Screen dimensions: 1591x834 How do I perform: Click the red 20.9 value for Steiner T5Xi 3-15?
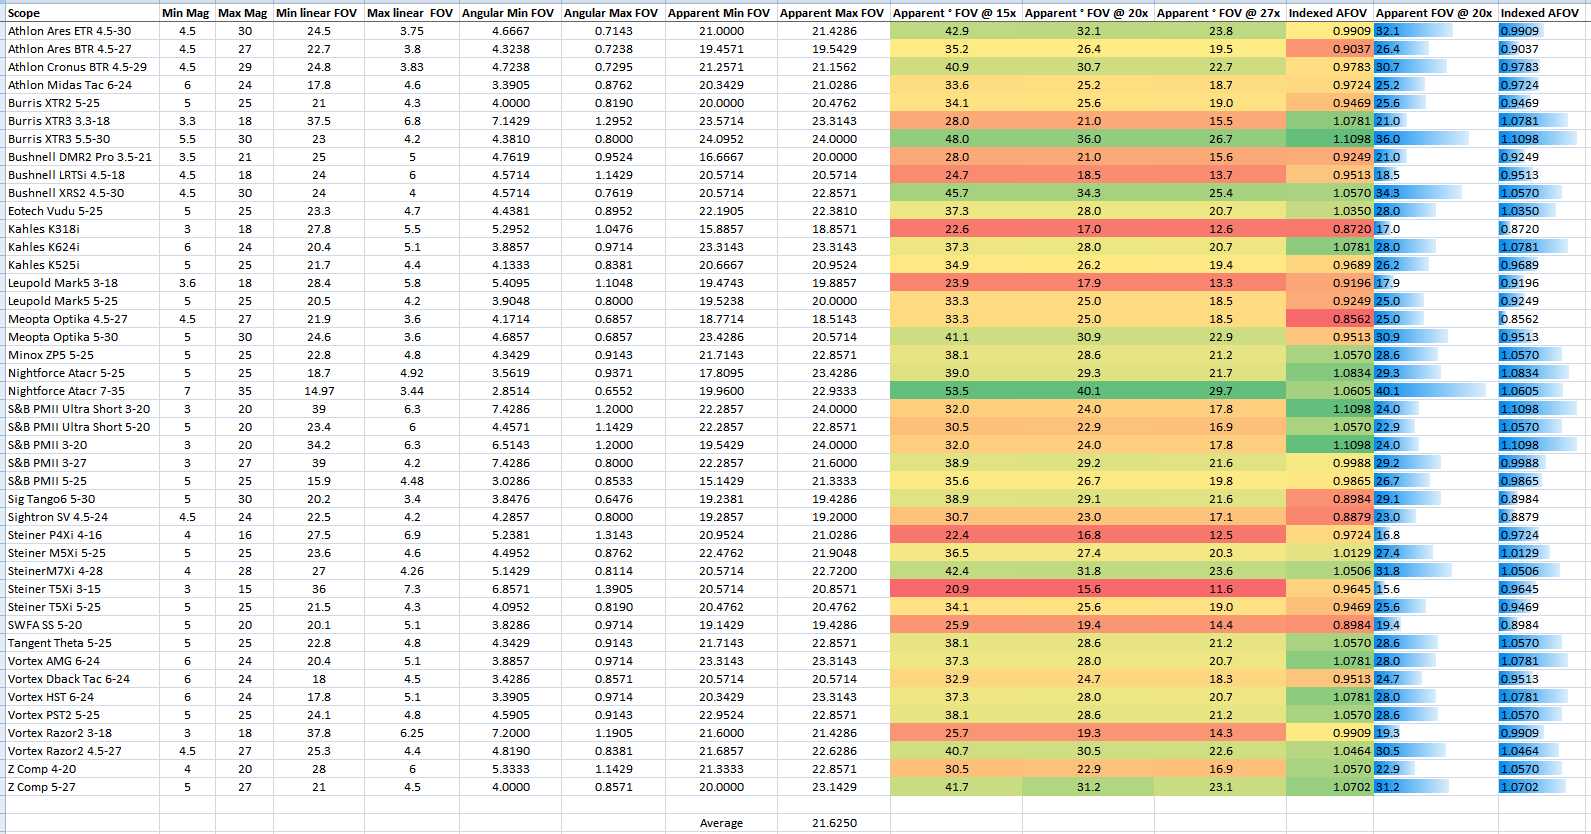[956, 589]
